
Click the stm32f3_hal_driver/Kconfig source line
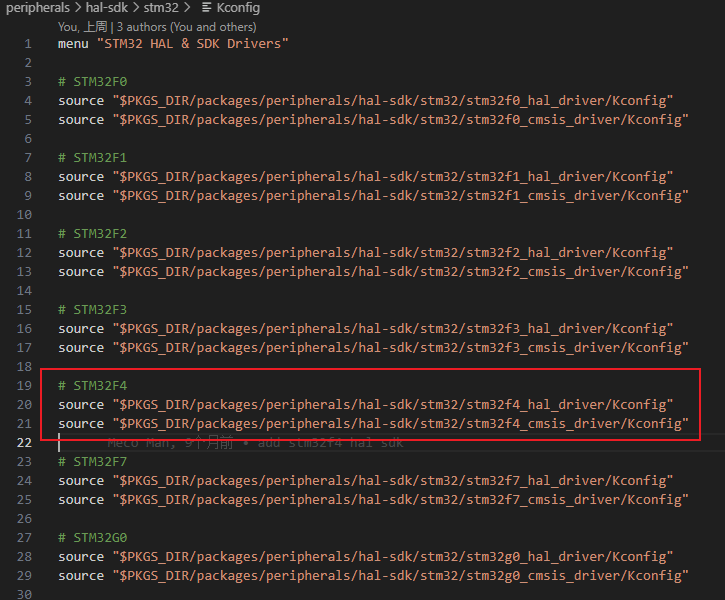pyautogui.click(x=365, y=329)
